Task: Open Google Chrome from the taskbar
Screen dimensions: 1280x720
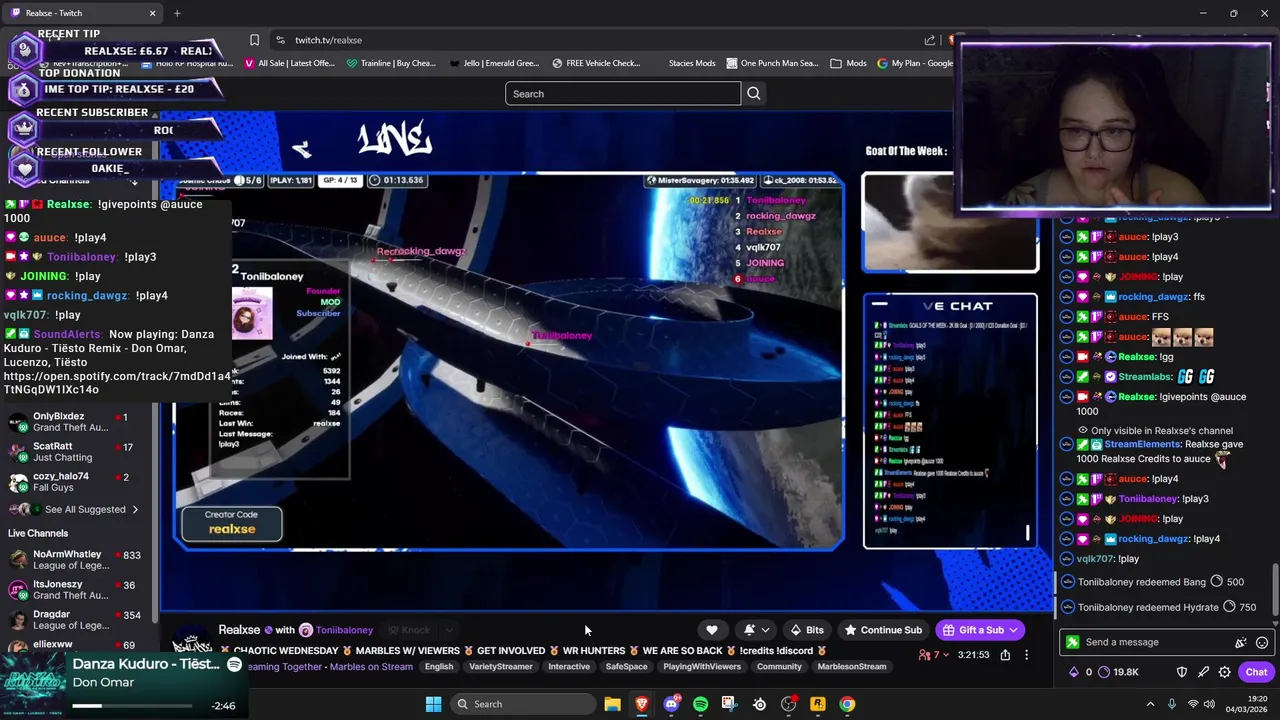Action: 847,704
